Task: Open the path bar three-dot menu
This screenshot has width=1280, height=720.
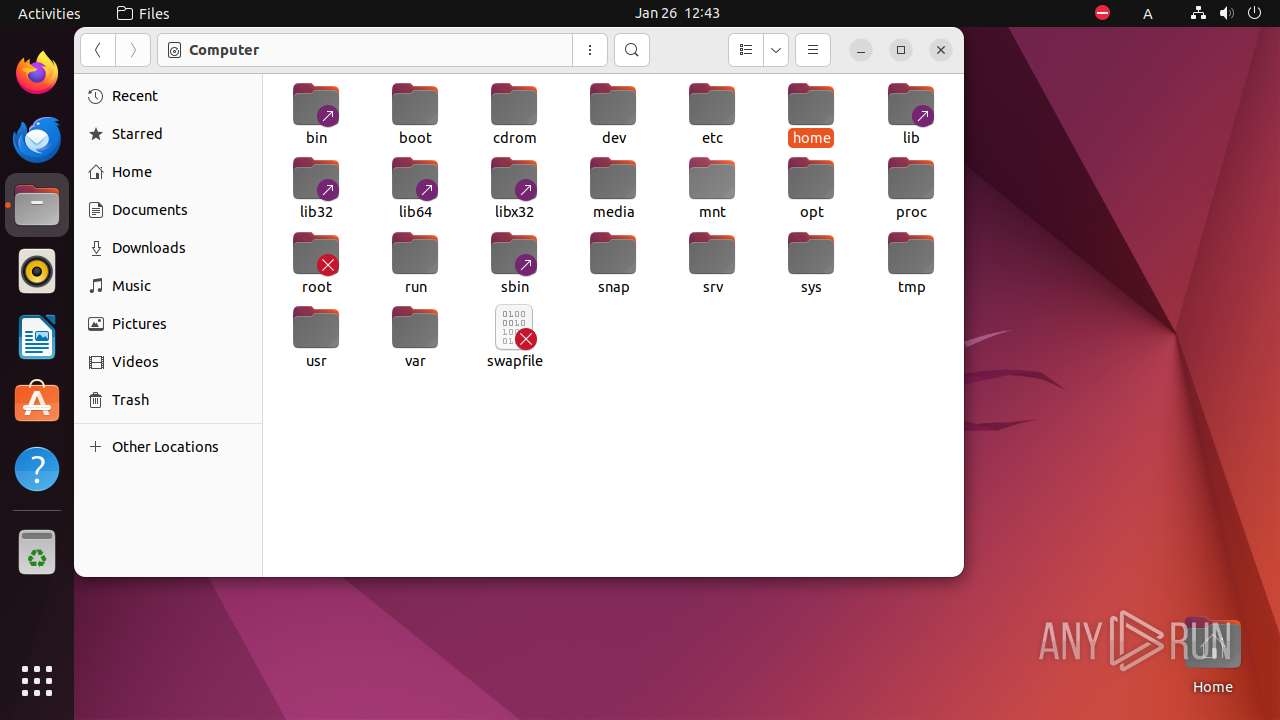Action: pos(590,50)
